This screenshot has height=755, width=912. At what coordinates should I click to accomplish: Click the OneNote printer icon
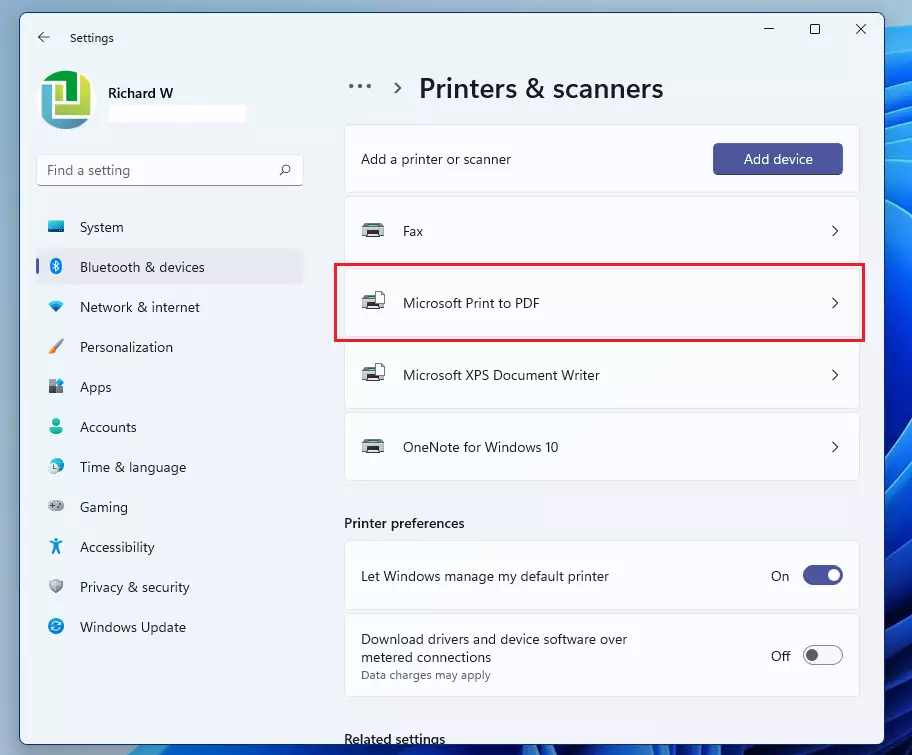[x=373, y=447]
